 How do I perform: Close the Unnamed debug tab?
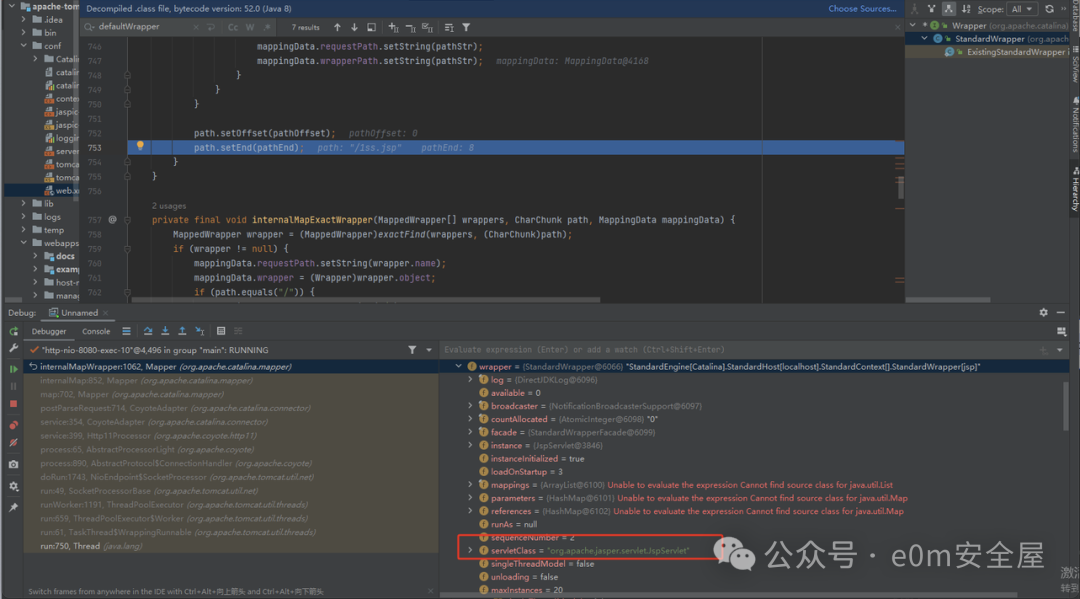tap(105, 313)
